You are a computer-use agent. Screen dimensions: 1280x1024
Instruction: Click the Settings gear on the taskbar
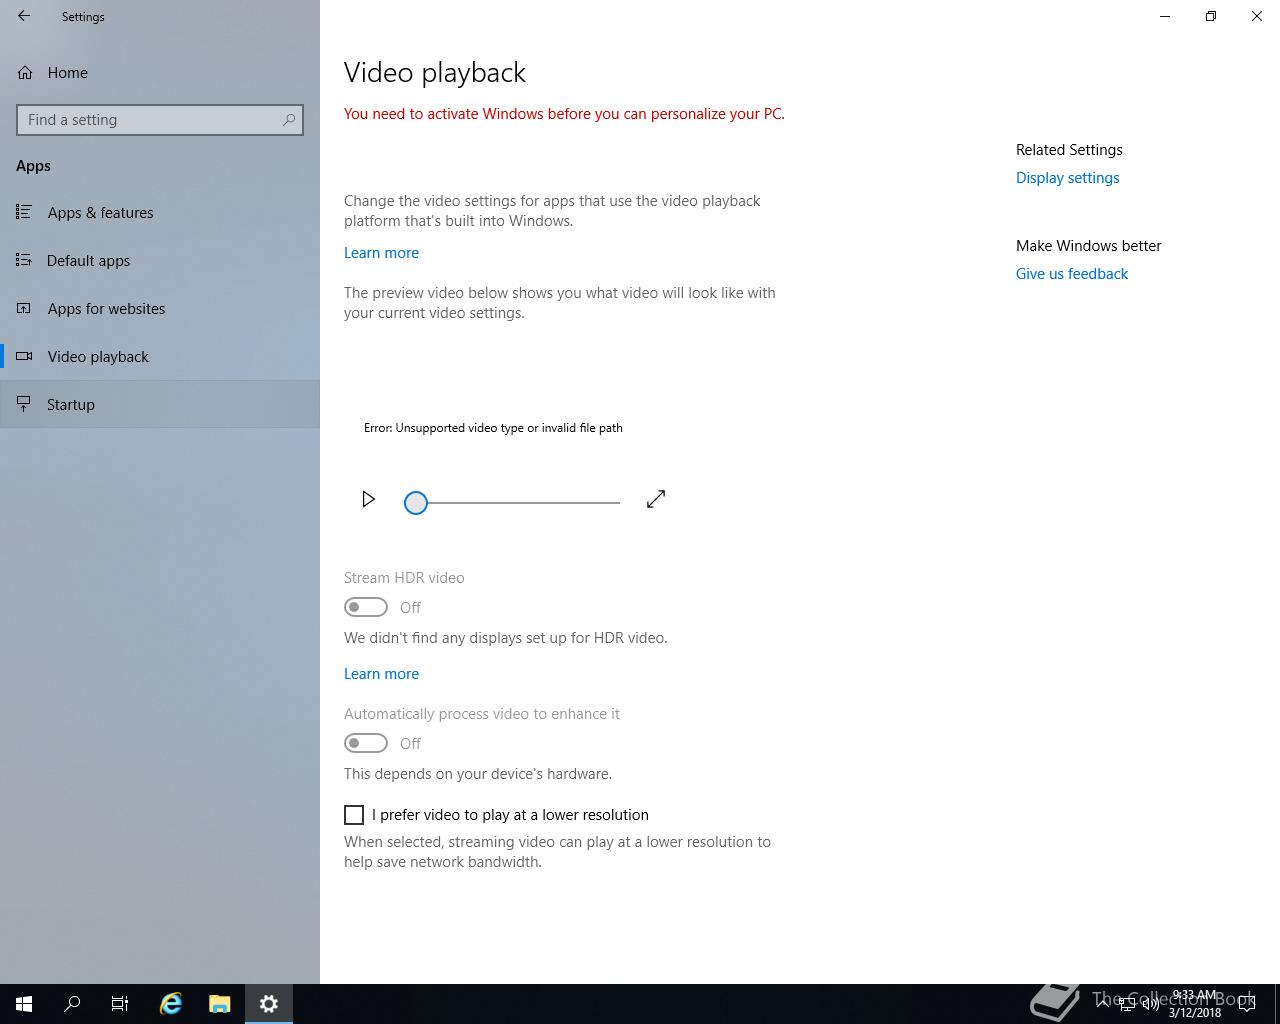(x=269, y=1004)
